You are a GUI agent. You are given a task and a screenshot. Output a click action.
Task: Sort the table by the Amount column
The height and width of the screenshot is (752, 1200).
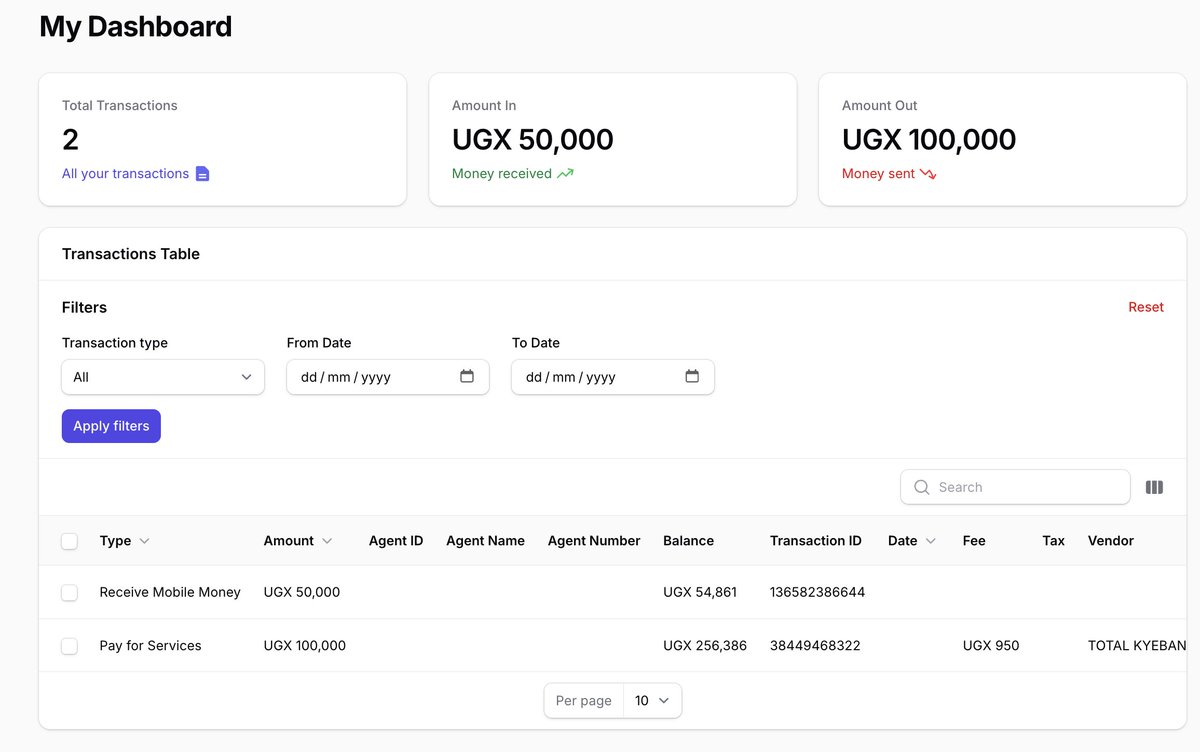click(x=298, y=541)
